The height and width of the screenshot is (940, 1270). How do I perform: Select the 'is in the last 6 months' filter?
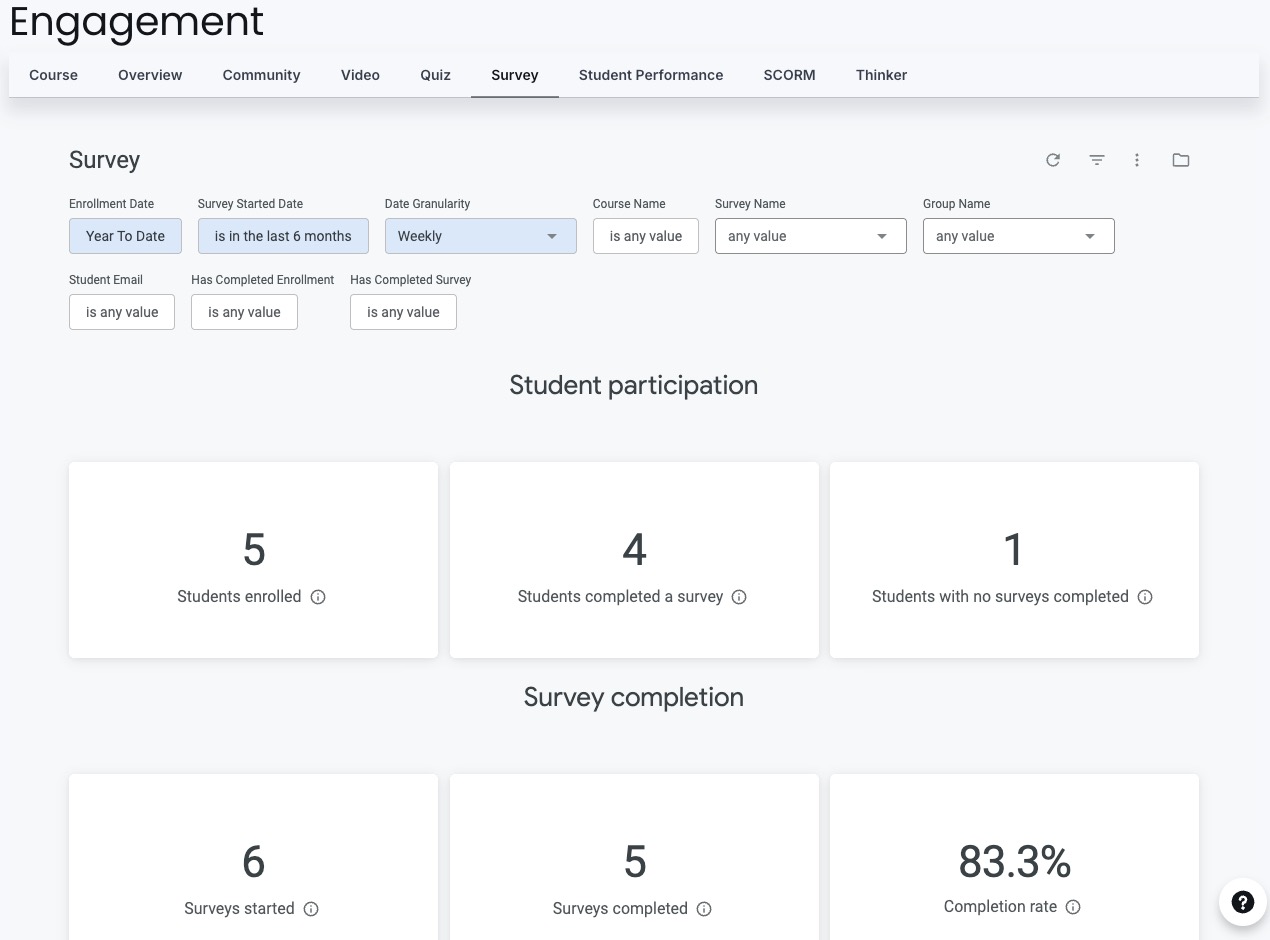[283, 236]
